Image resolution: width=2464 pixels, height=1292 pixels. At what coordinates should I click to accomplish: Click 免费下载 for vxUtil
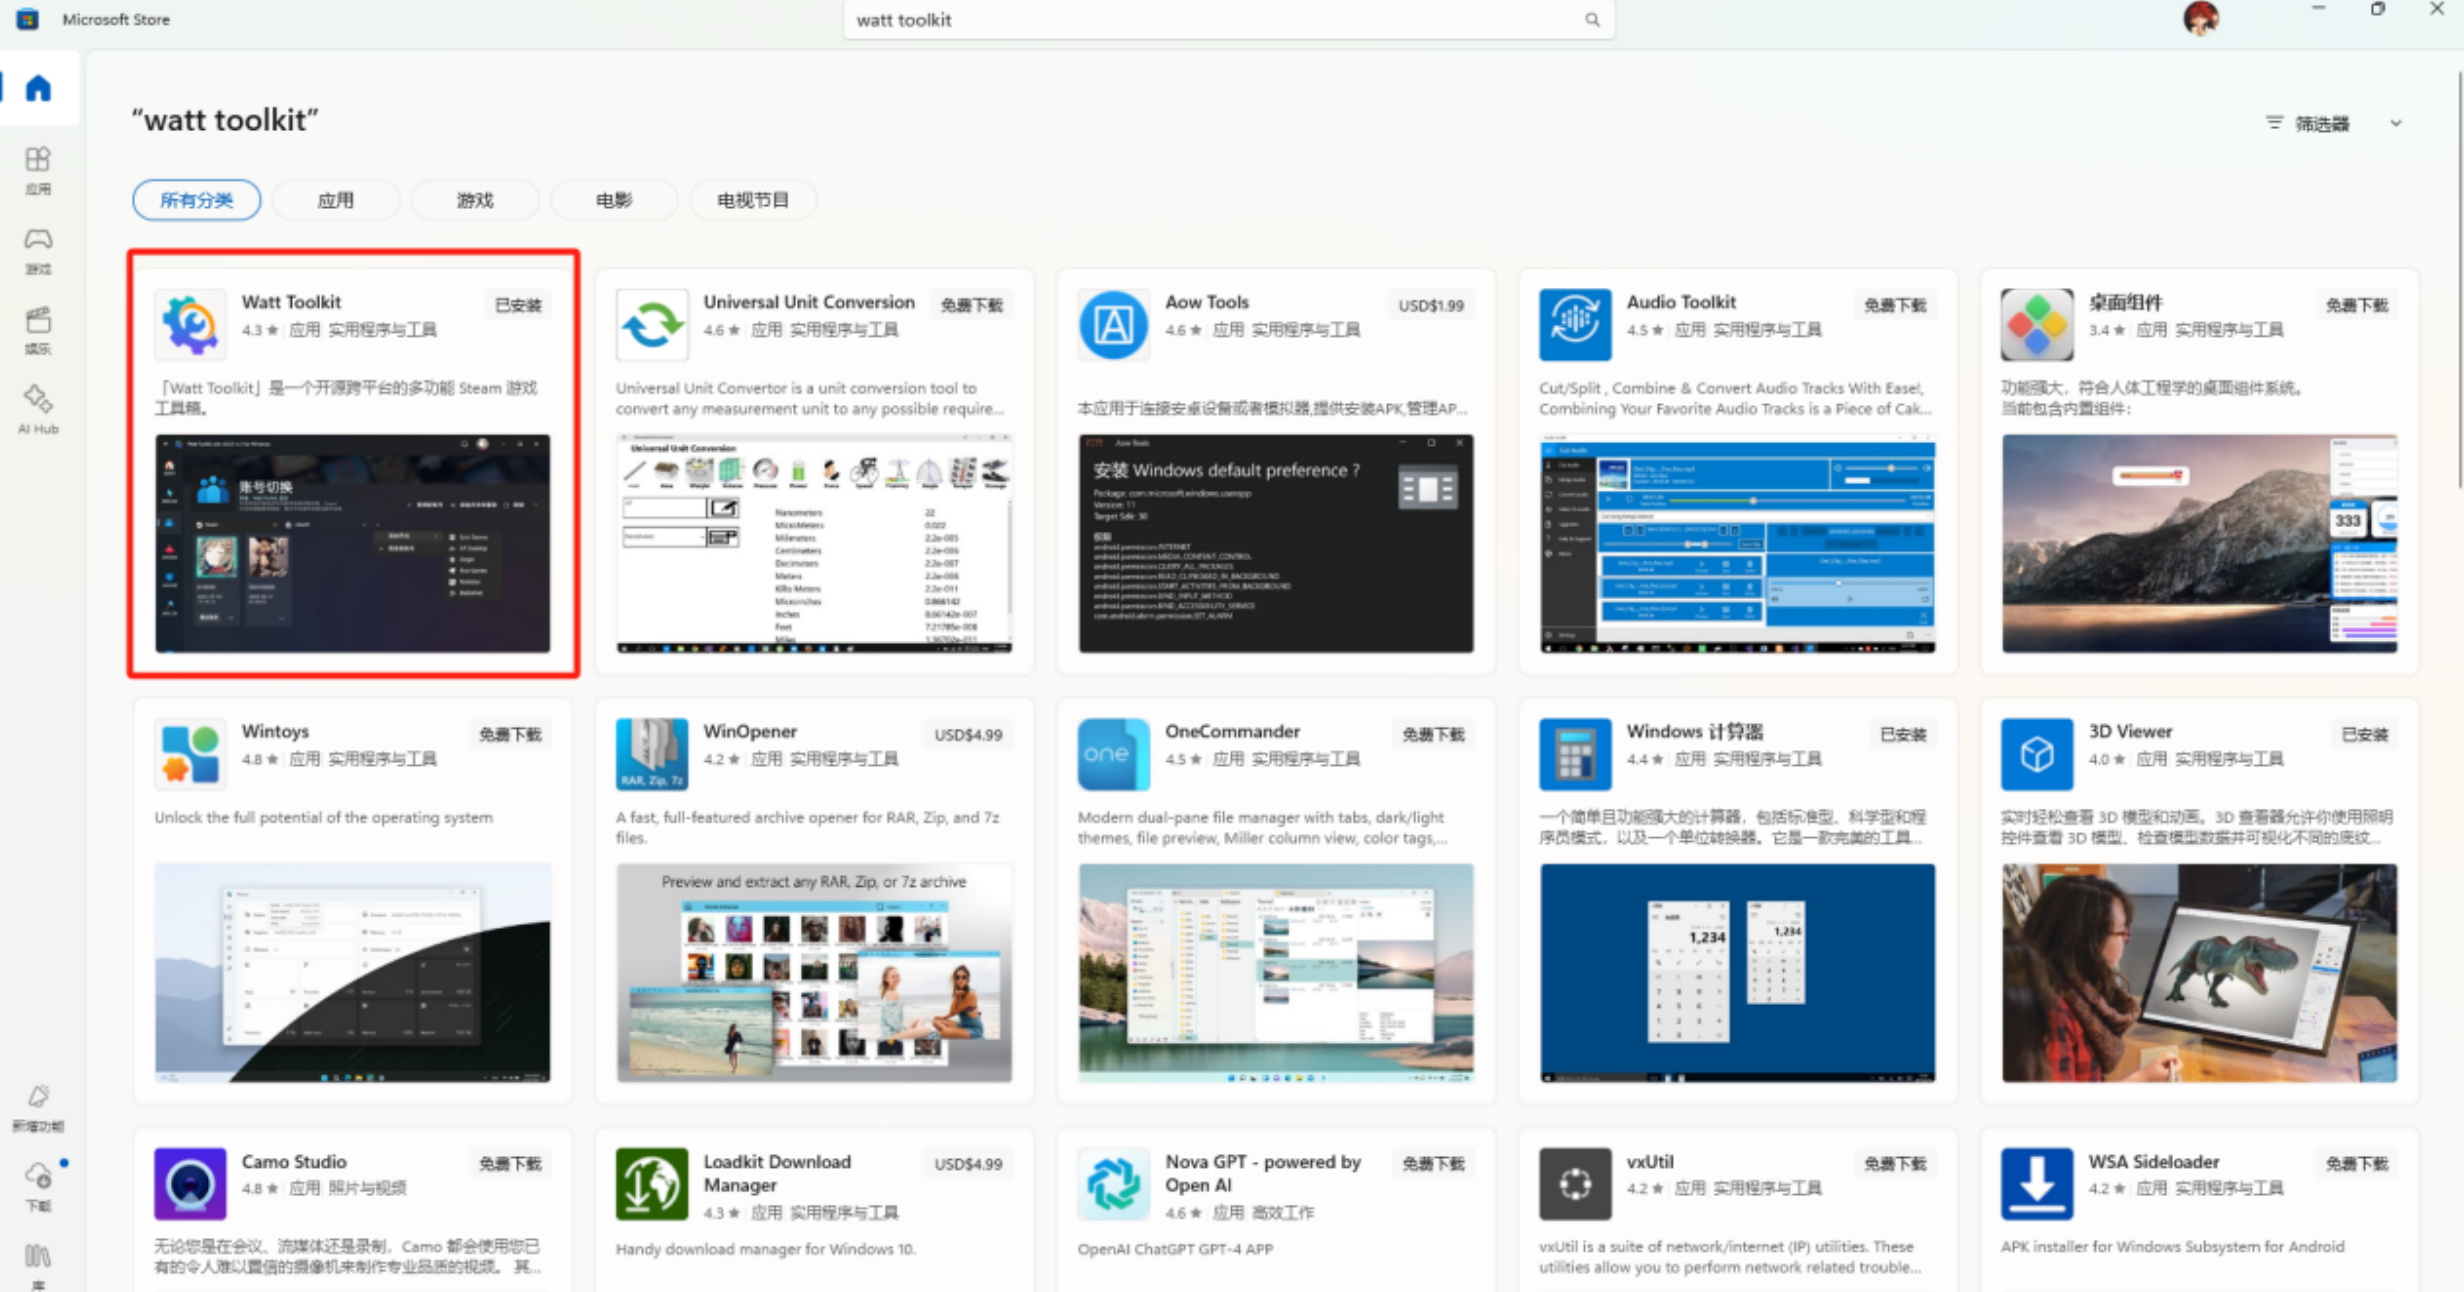pyautogui.click(x=1895, y=1163)
